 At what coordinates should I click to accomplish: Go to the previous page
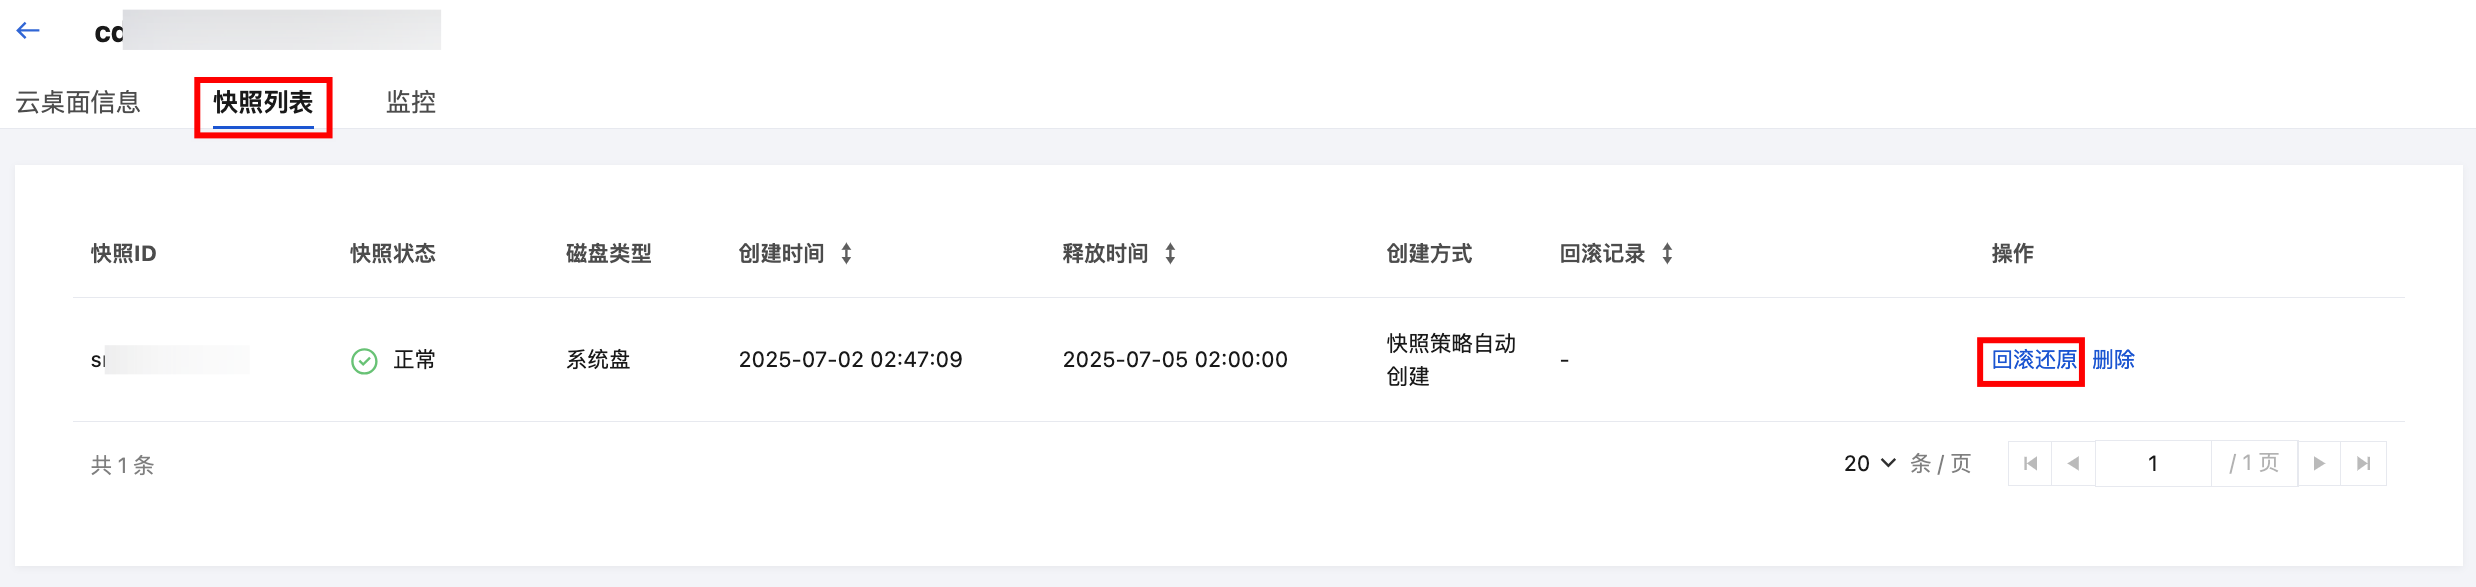tap(2073, 463)
